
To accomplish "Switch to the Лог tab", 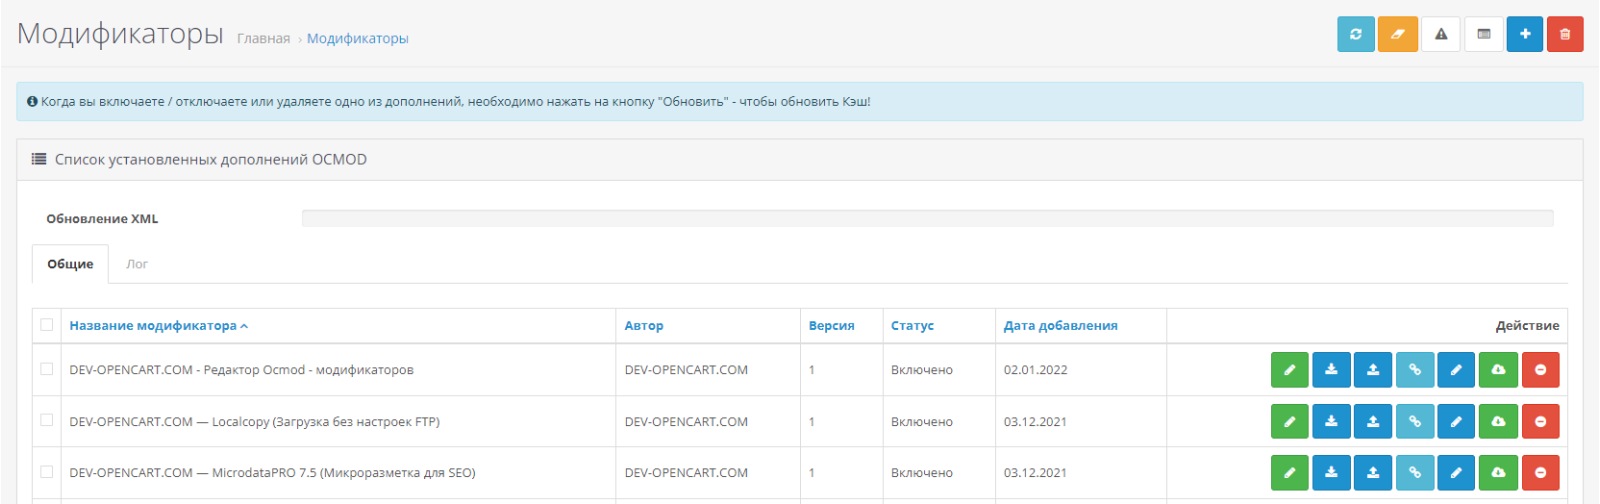I will click(137, 264).
